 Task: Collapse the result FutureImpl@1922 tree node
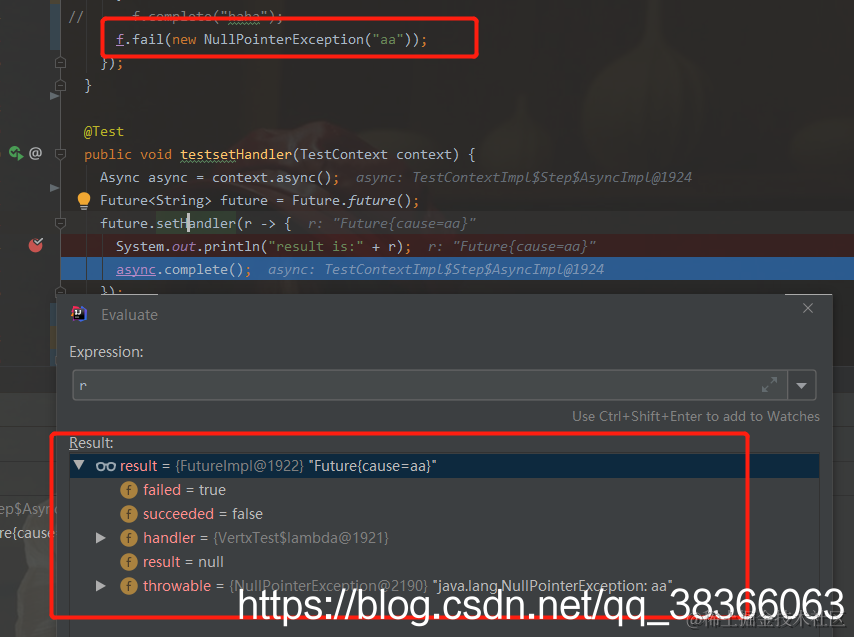coord(80,466)
